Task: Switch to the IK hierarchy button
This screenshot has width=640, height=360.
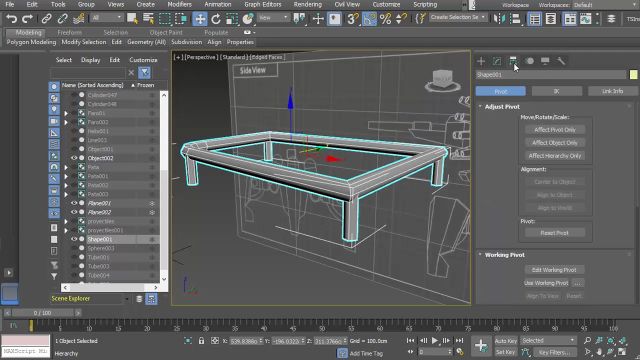Action: coord(557,91)
